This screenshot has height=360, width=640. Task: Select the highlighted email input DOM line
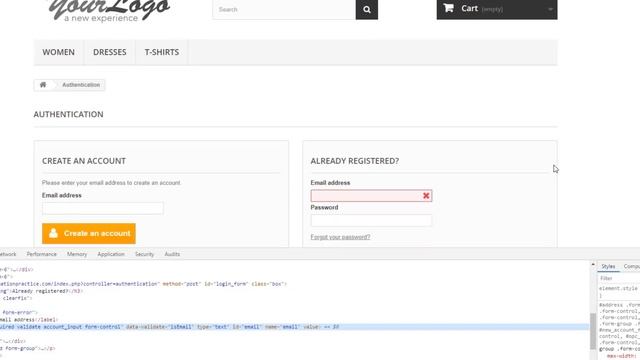coord(295,327)
